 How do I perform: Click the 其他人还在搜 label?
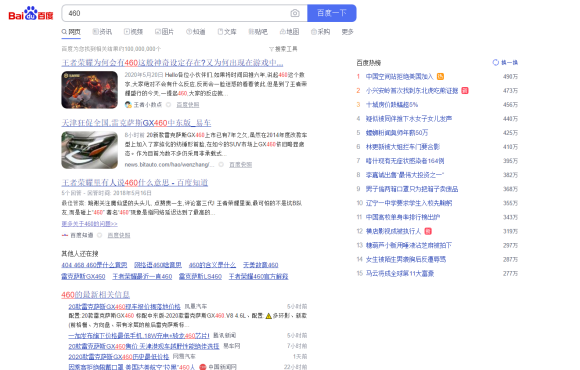click(x=80, y=253)
